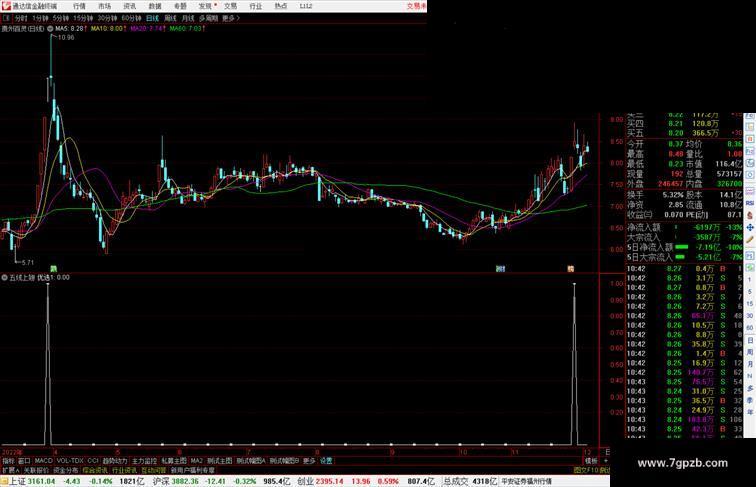Select the MACD indicator tab

point(43,461)
